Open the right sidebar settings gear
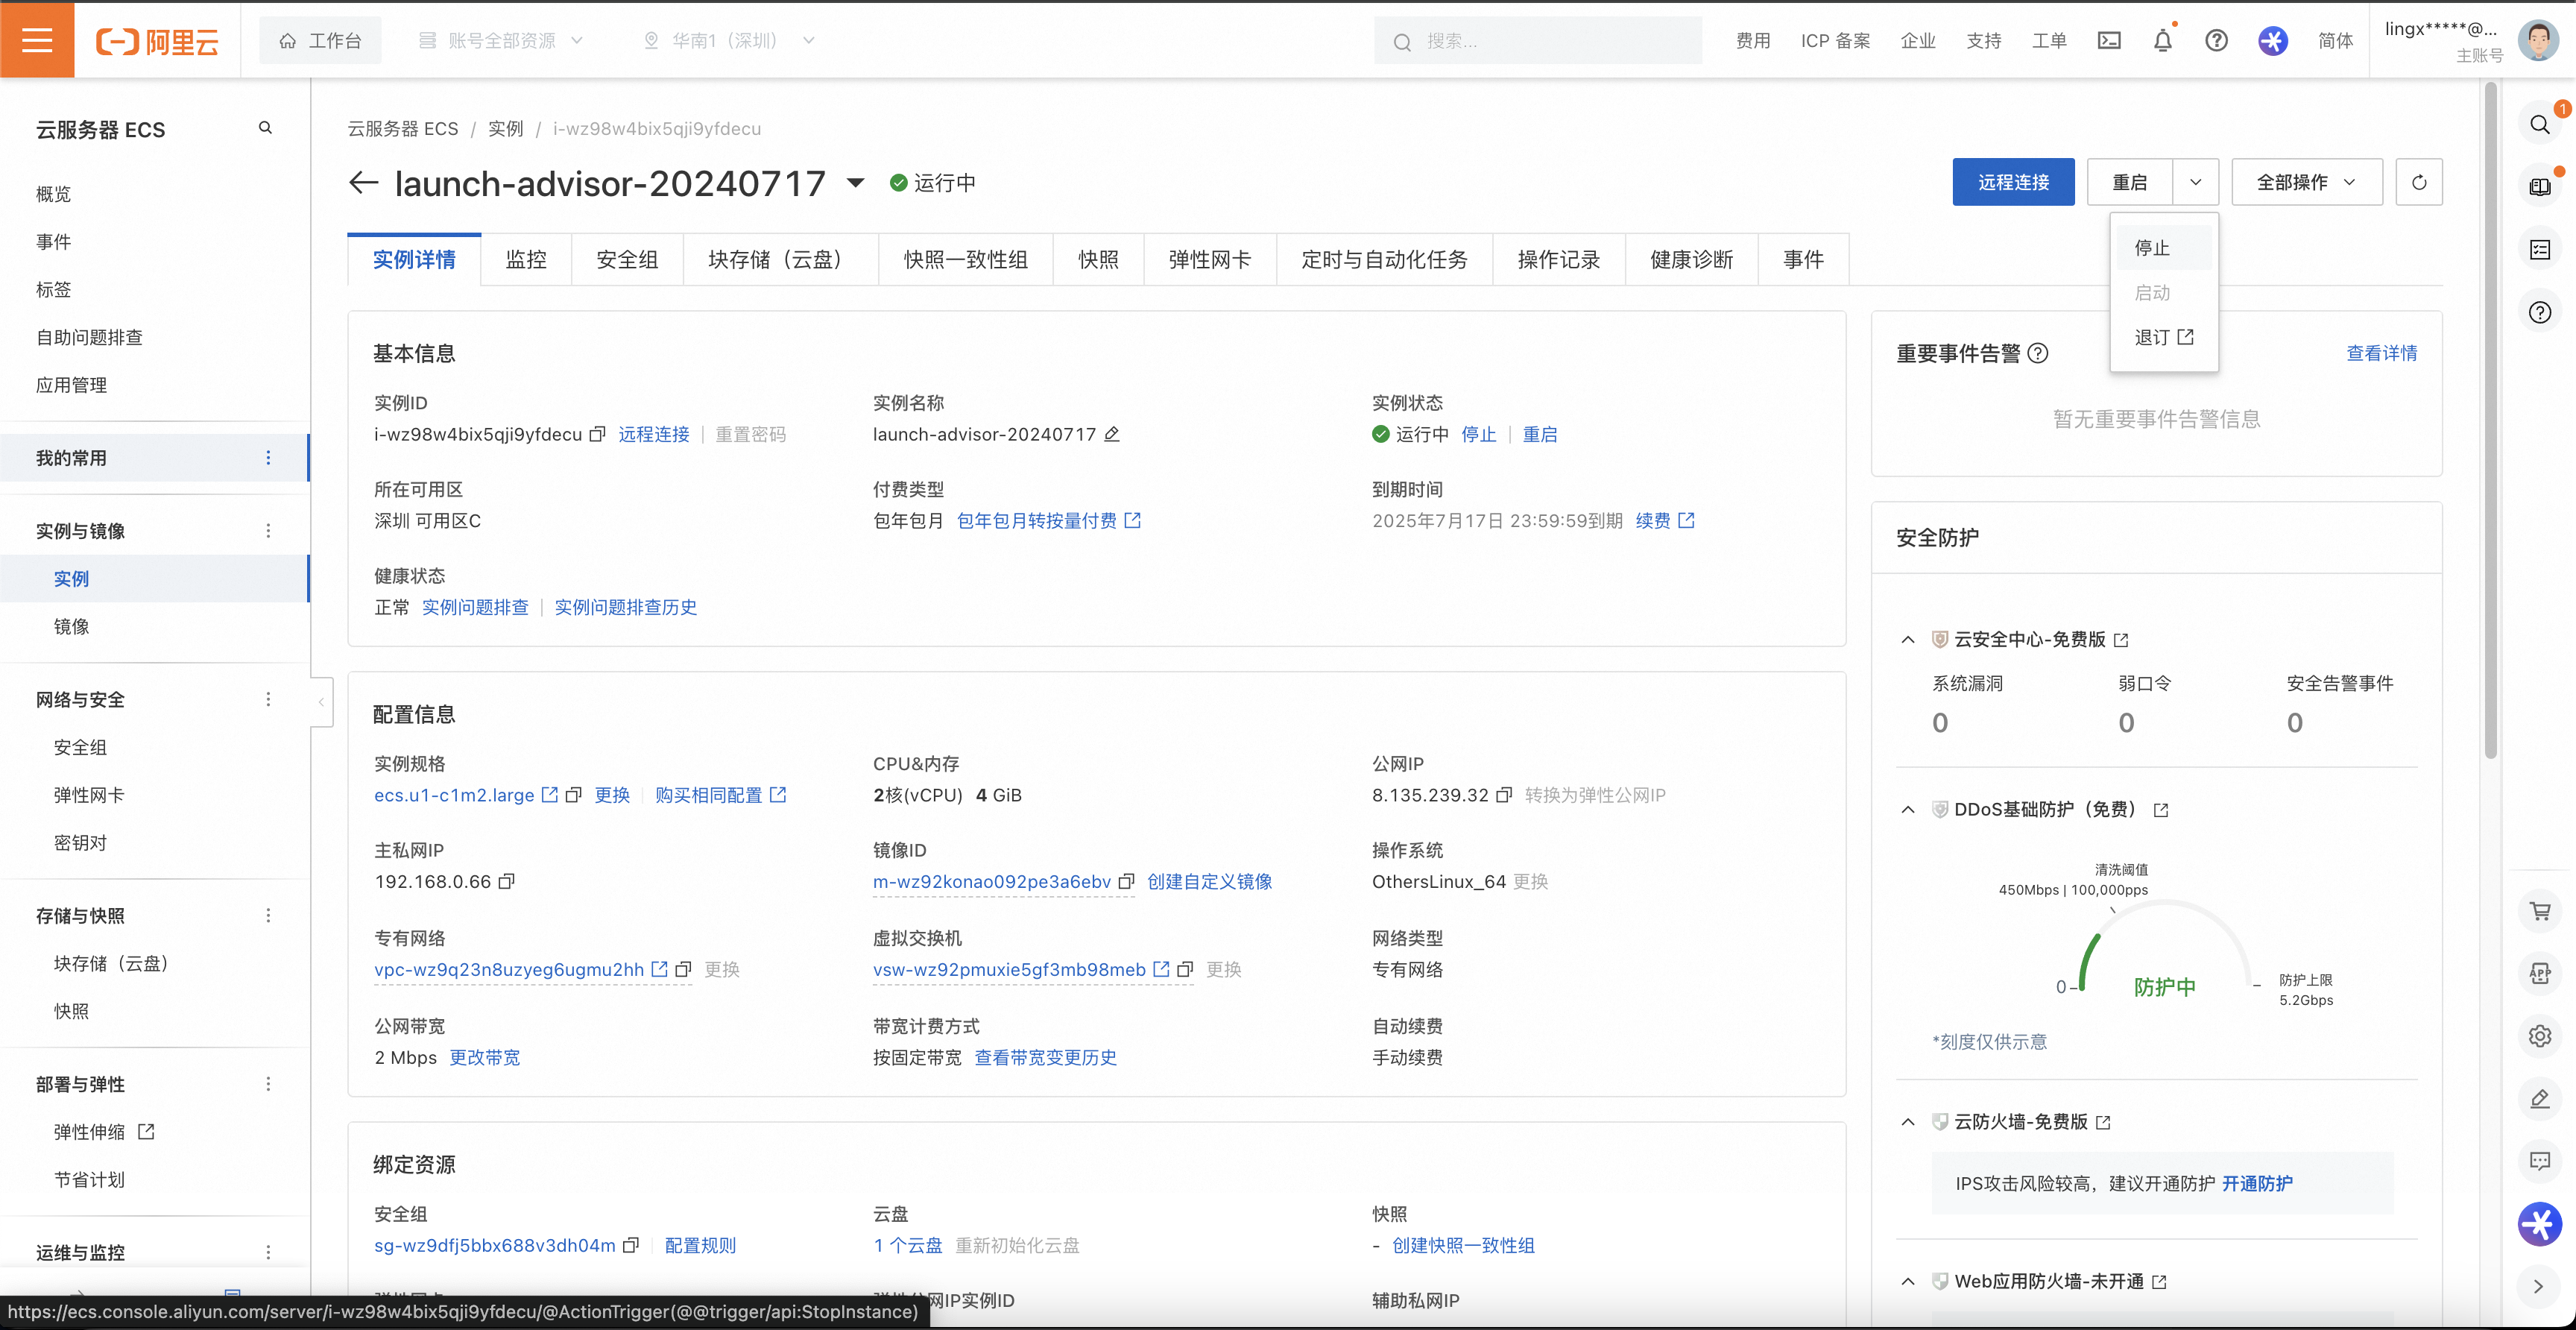 [x=2540, y=1035]
